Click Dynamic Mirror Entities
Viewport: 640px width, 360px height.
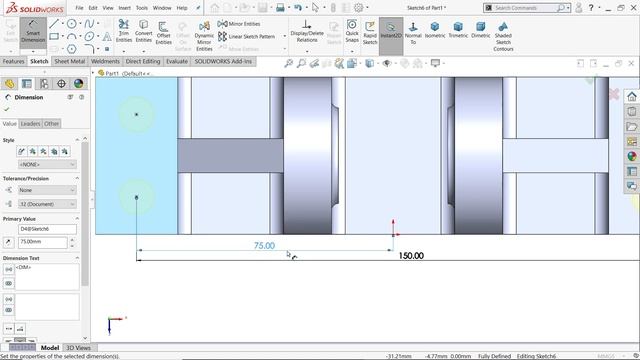click(204, 36)
